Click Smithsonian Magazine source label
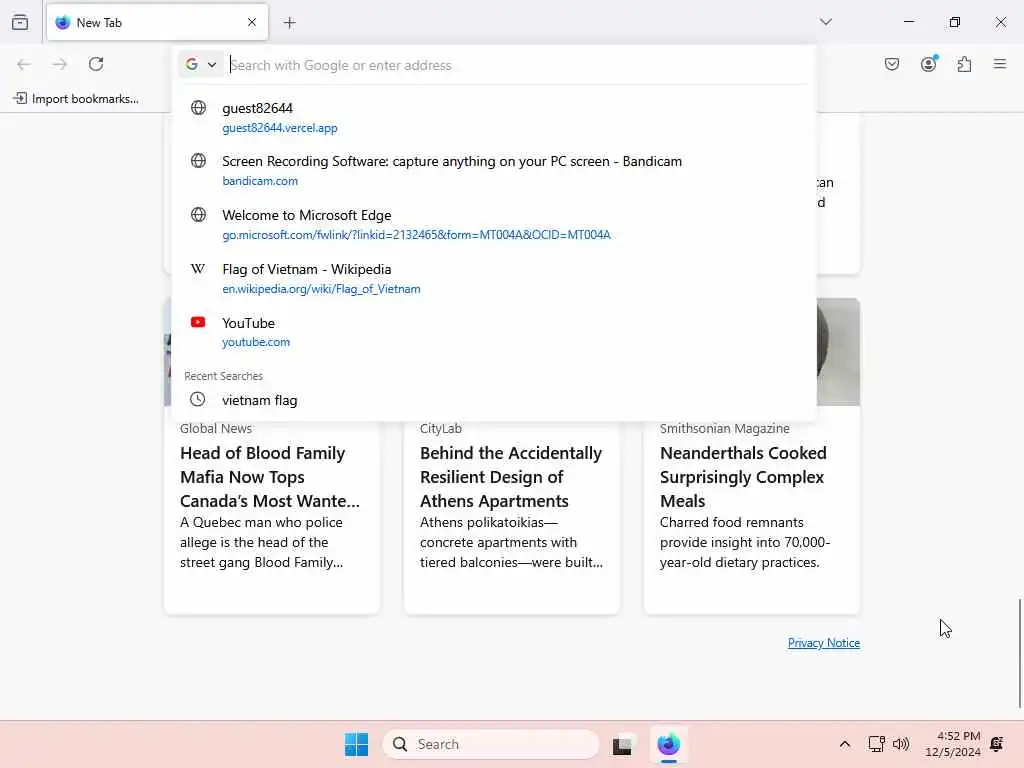 point(724,428)
